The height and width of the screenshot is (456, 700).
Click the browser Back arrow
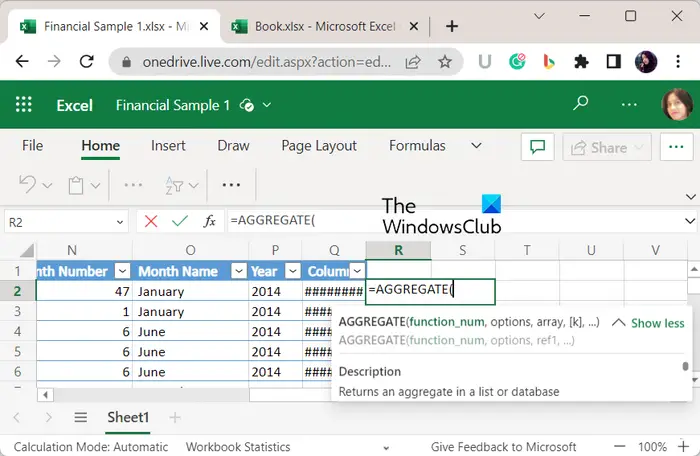point(22,61)
